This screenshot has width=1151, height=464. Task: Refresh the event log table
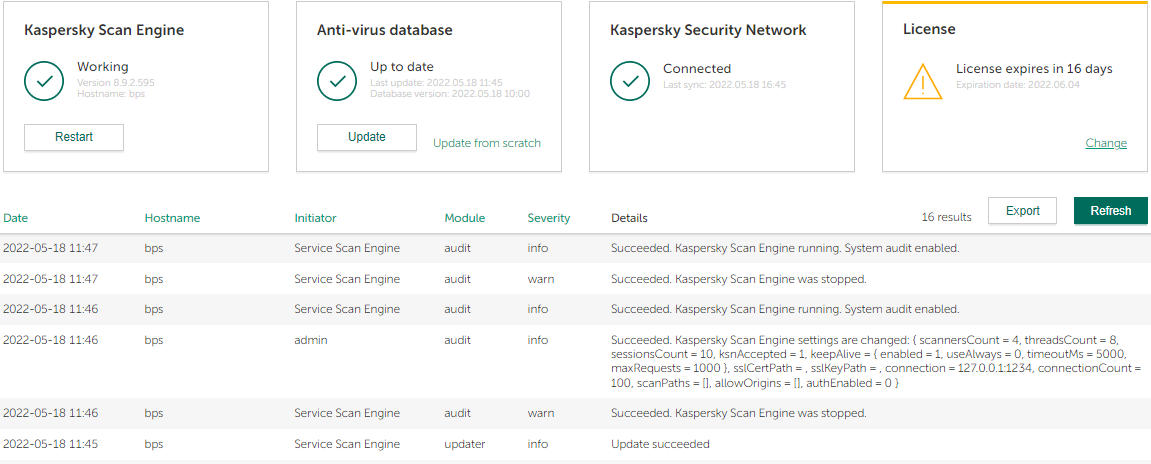coord(1110,211)
